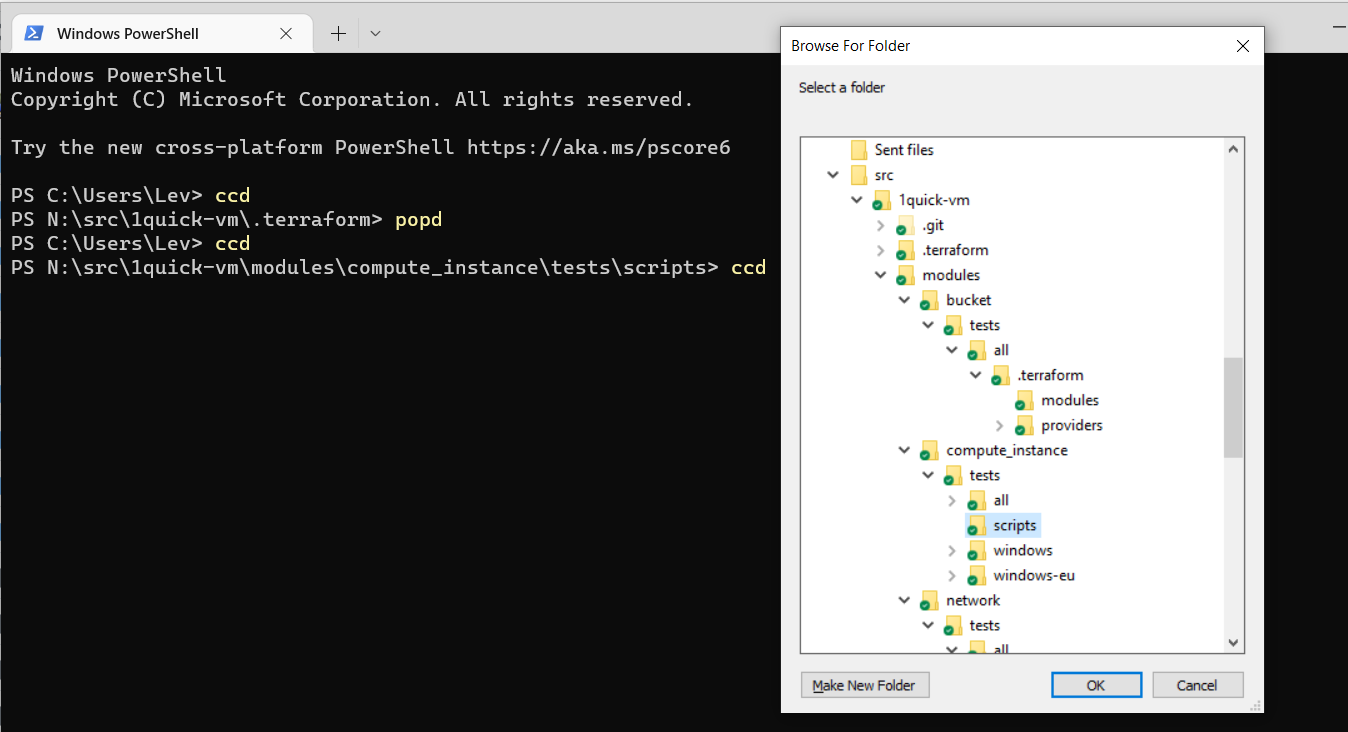Confirm folder selection with OK

click(x=1096, y=685)
